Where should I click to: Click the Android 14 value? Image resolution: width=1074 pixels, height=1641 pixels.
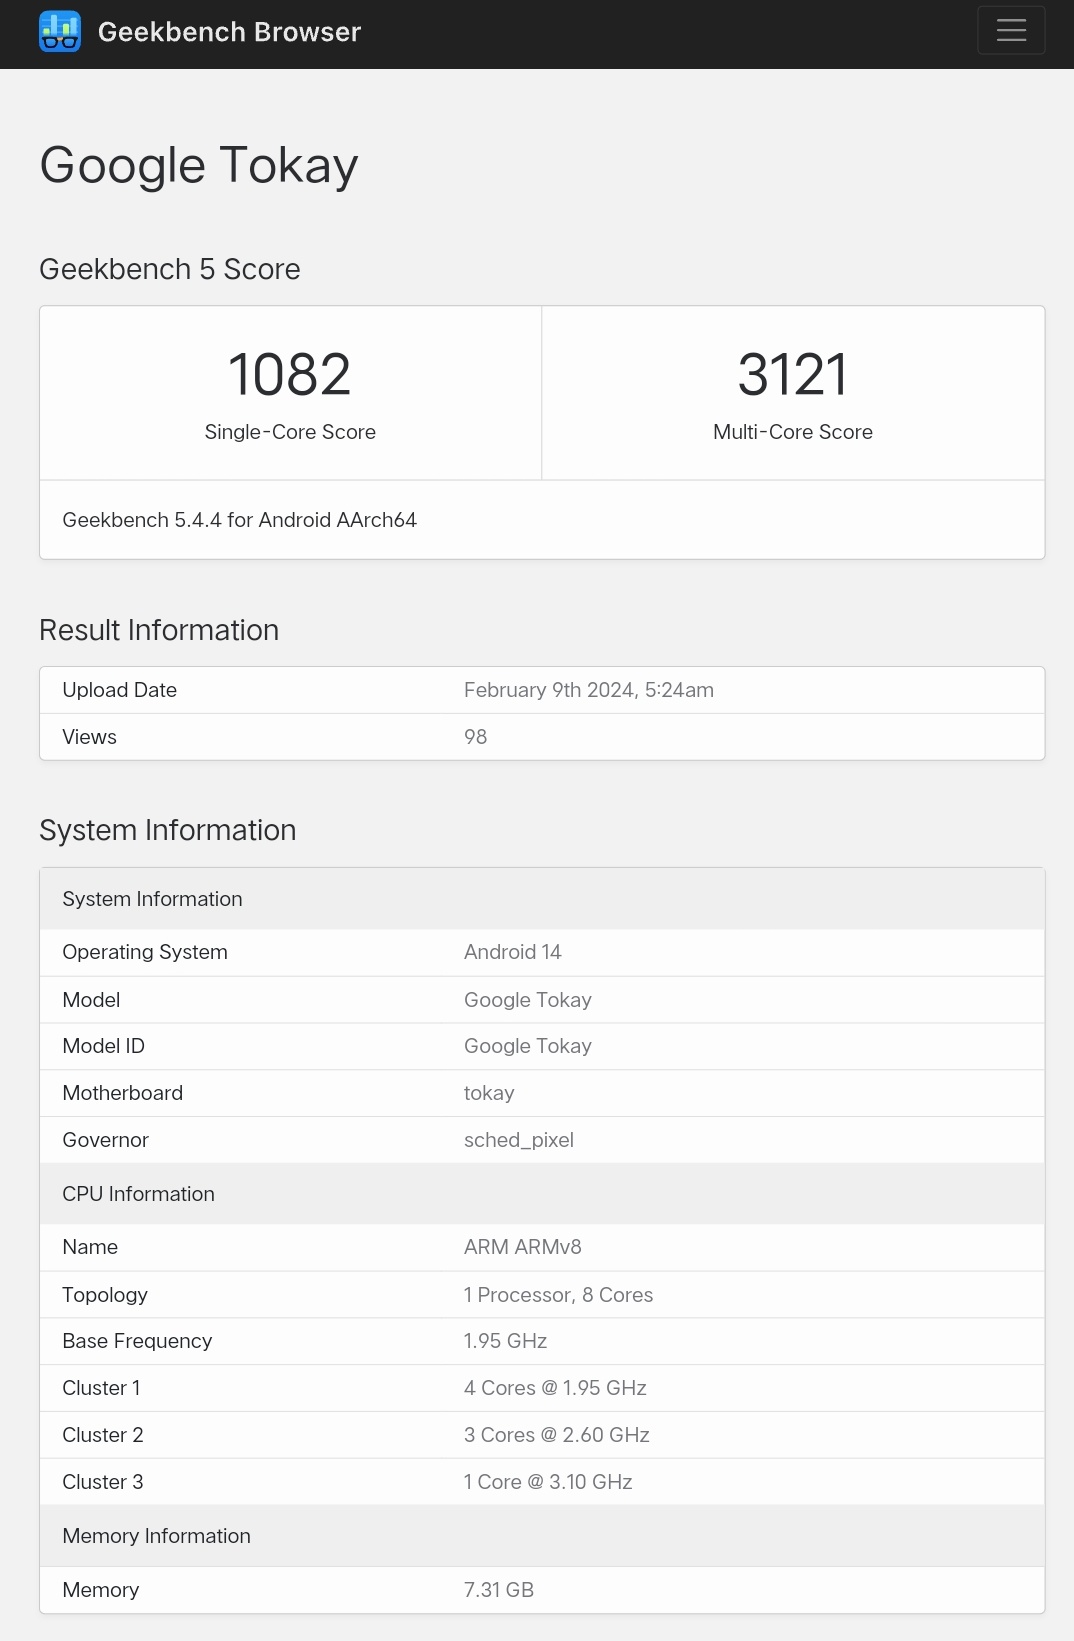pos(513,952)
